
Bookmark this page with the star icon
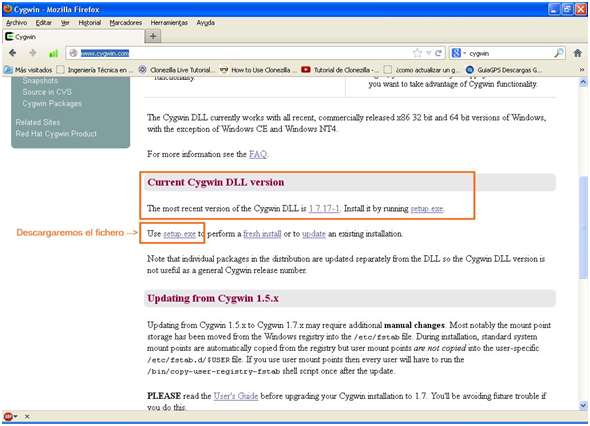(x=417, y=53)
